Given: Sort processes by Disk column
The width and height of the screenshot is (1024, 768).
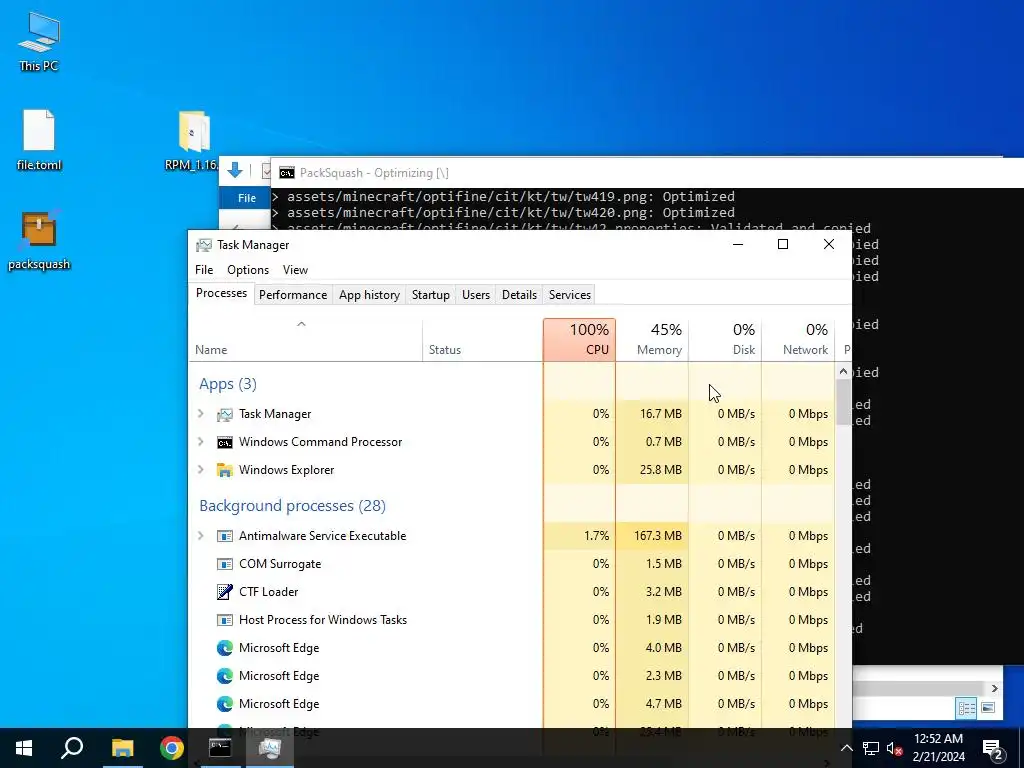Looking at the screenshot, I should coord(725,340).
